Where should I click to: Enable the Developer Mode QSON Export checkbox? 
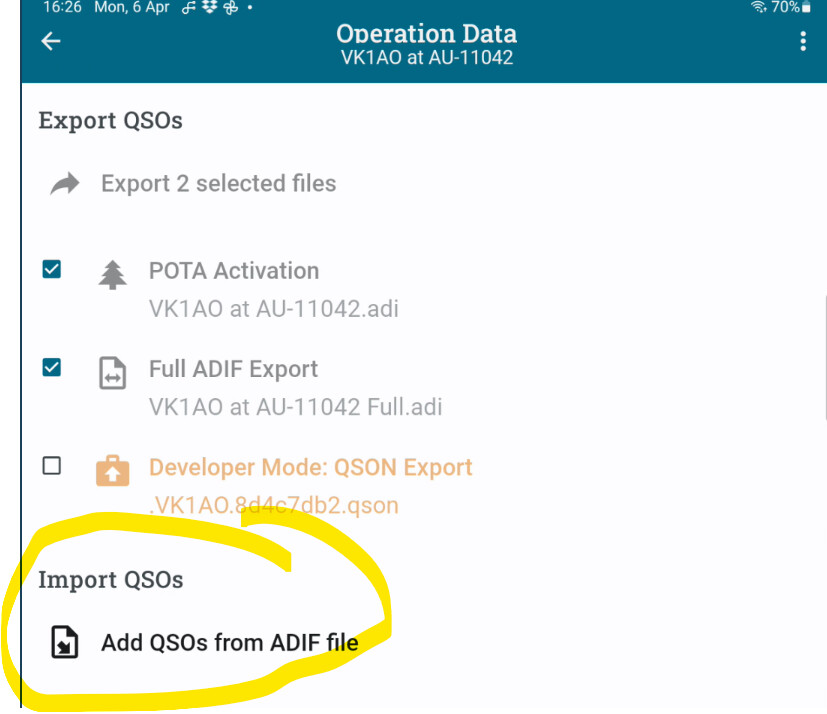coord(52,466)
